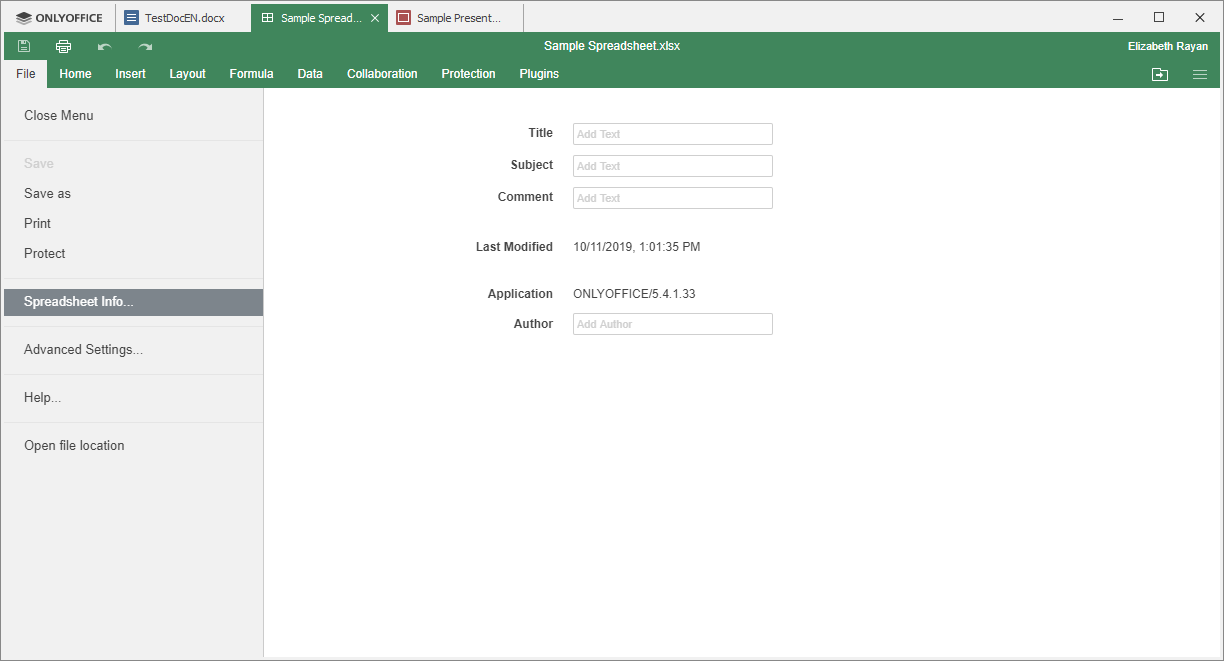Click the Undo arrow icon

[x=103, y=46]
